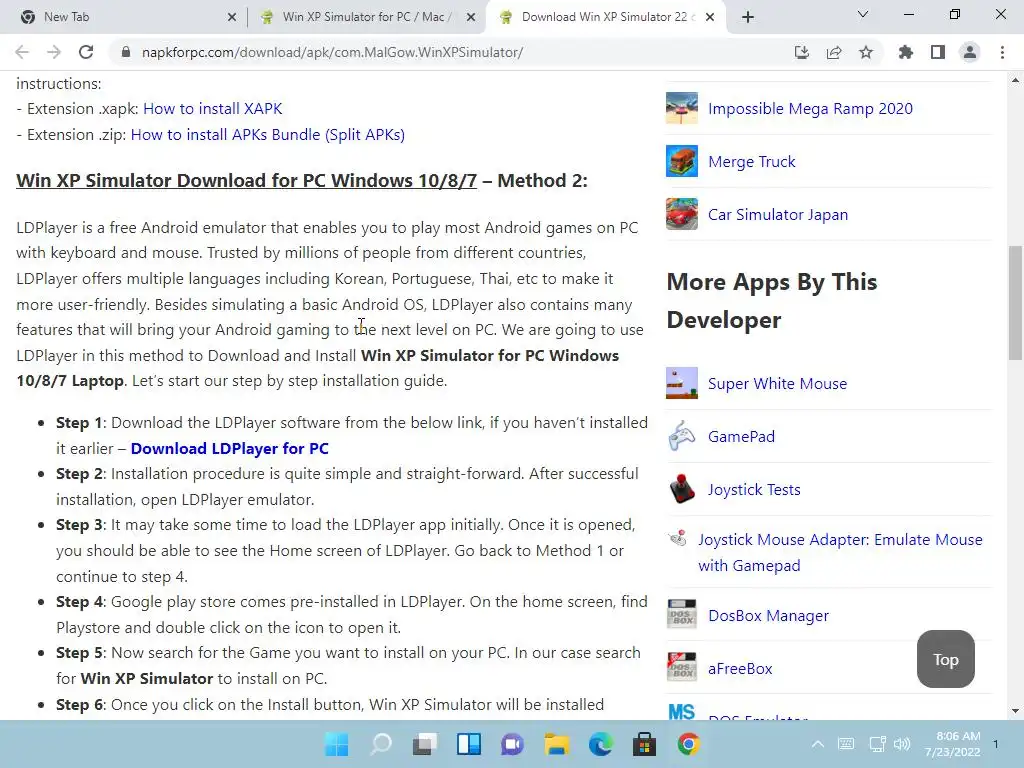Close the New Tab tab

[232, 18]
